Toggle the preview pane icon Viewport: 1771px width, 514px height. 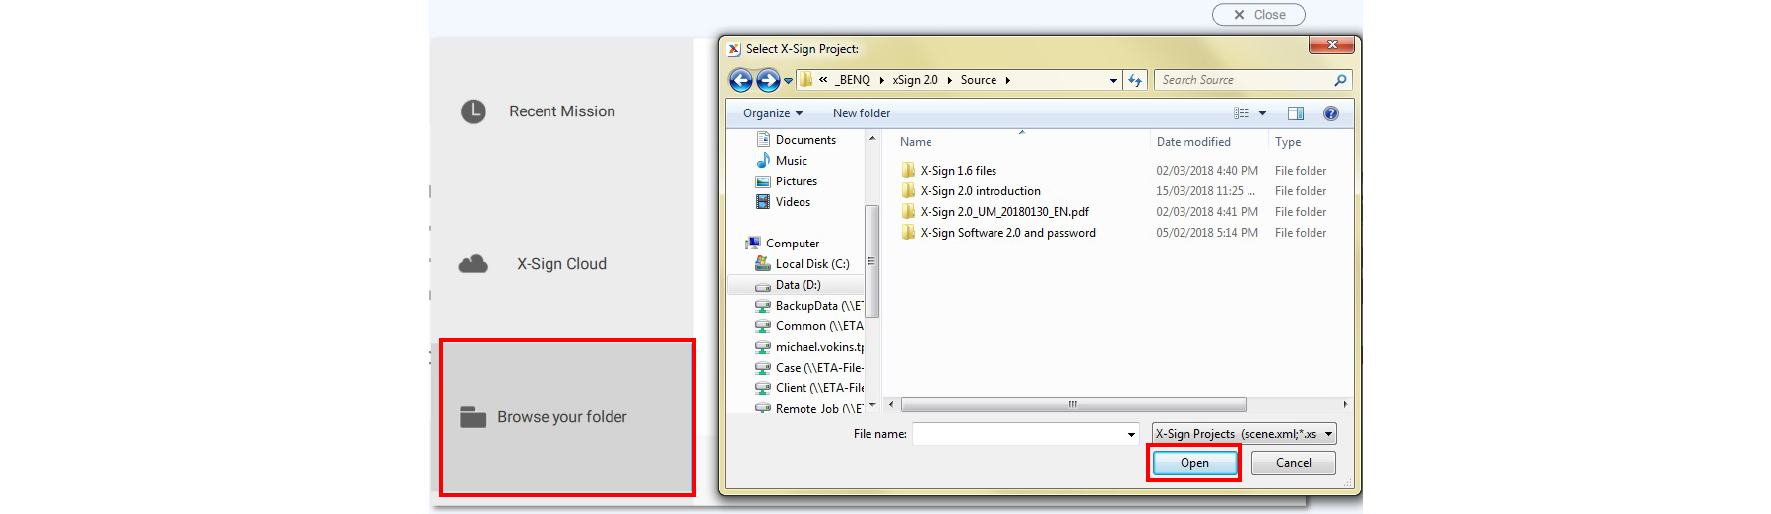click(x=1296, y=113)
